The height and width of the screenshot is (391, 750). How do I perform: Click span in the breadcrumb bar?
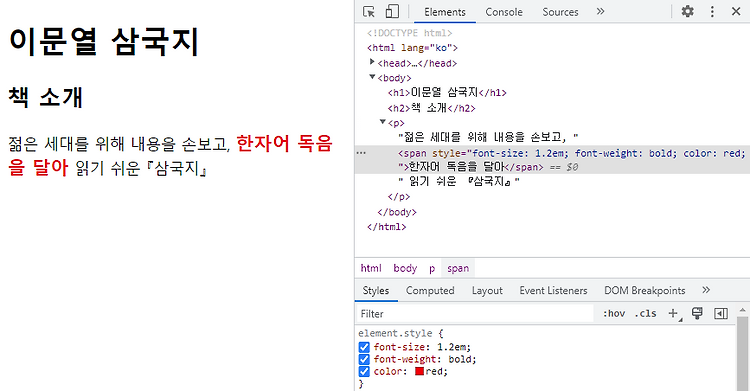(x=458, y=268)
